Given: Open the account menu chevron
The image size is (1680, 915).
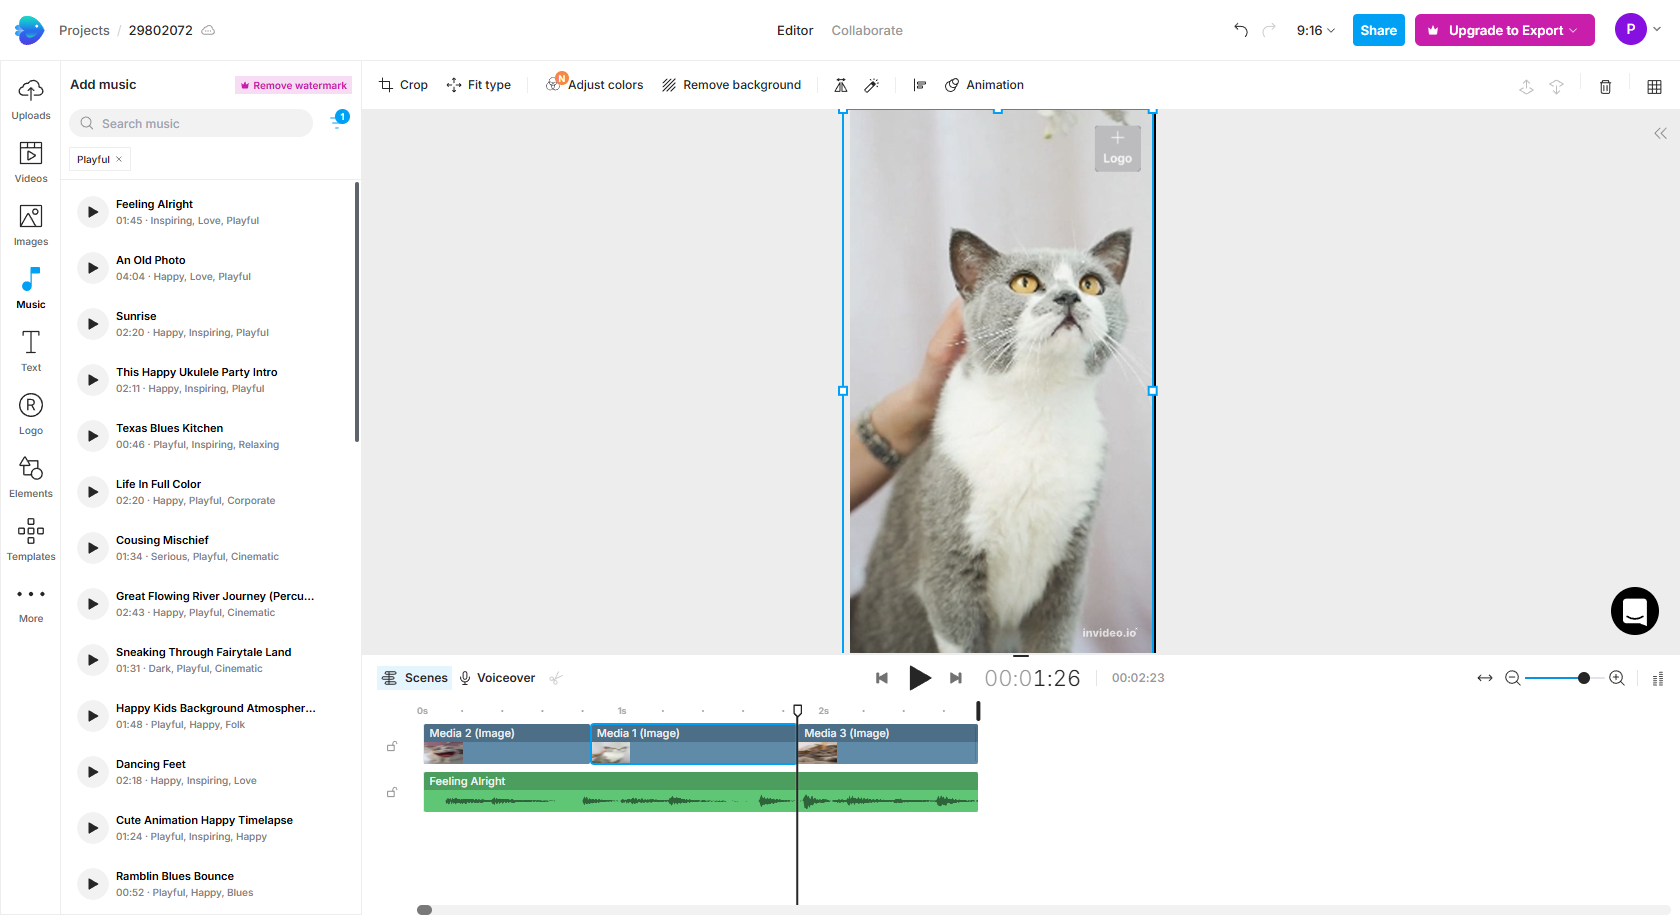Looking at the screenshot, I should (1657, 29).
